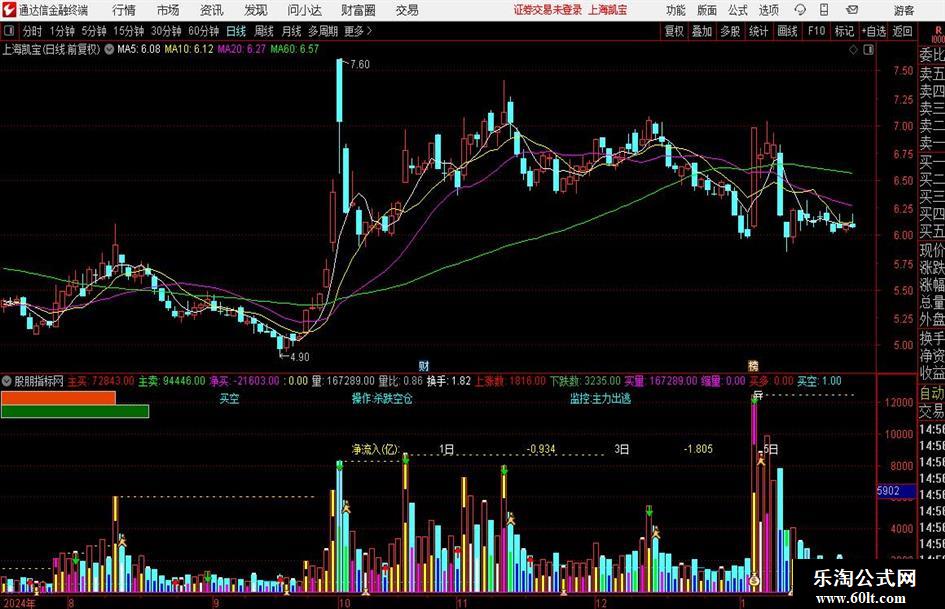Click the 统计 statistics button
This screenshot has height=609, width=945.
coord(758,31)
